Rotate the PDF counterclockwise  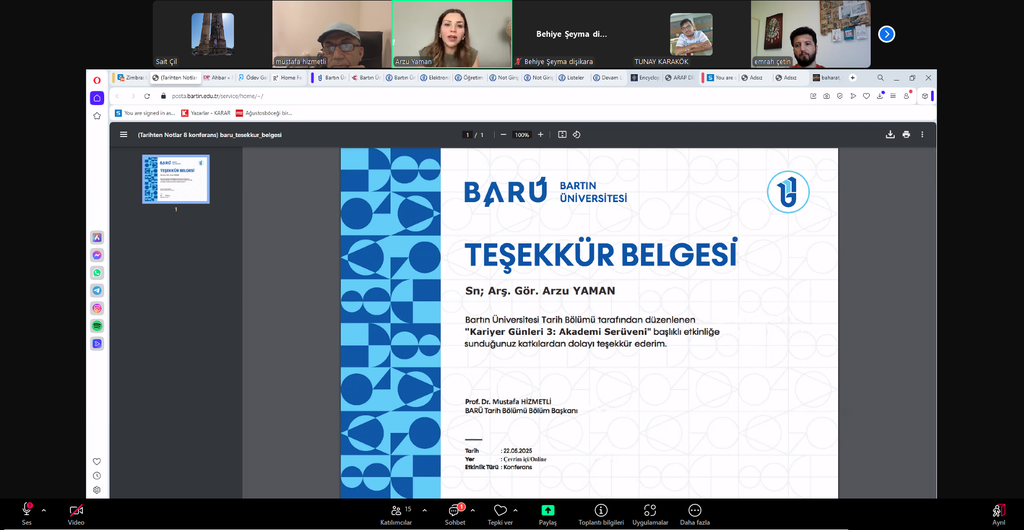click(x=577, y=134)
